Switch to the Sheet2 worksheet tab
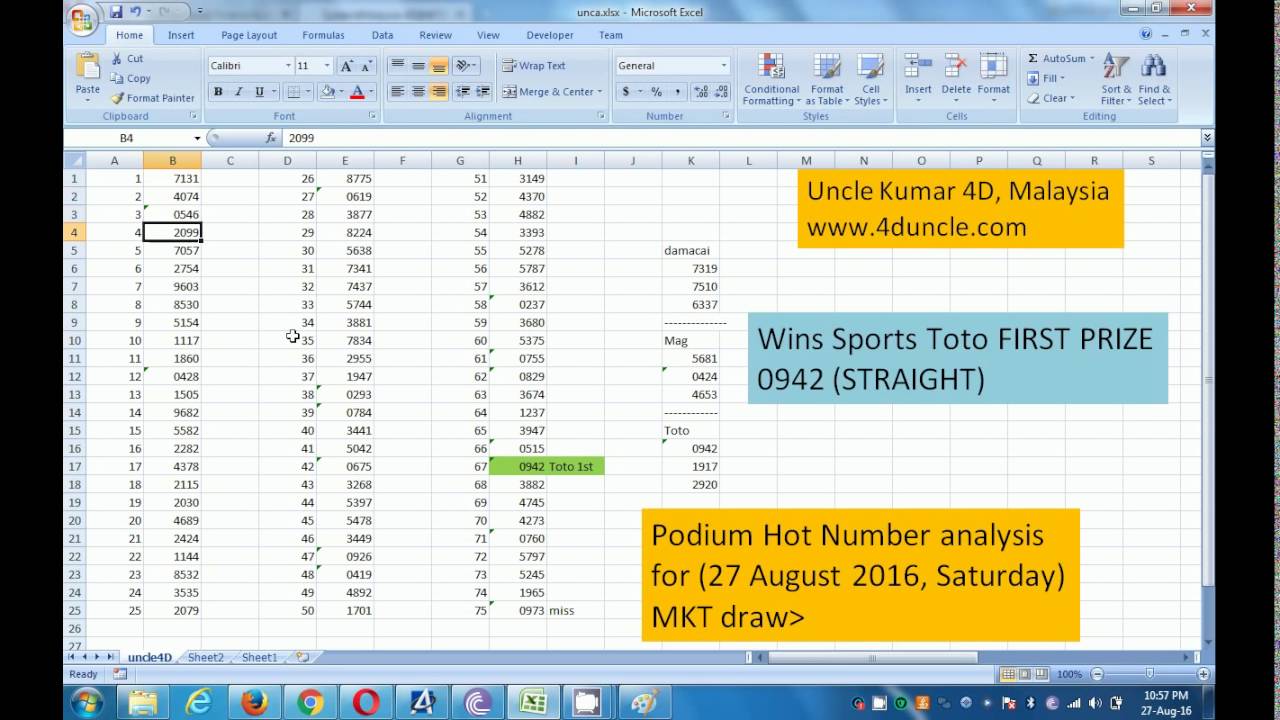 (206, 657)
